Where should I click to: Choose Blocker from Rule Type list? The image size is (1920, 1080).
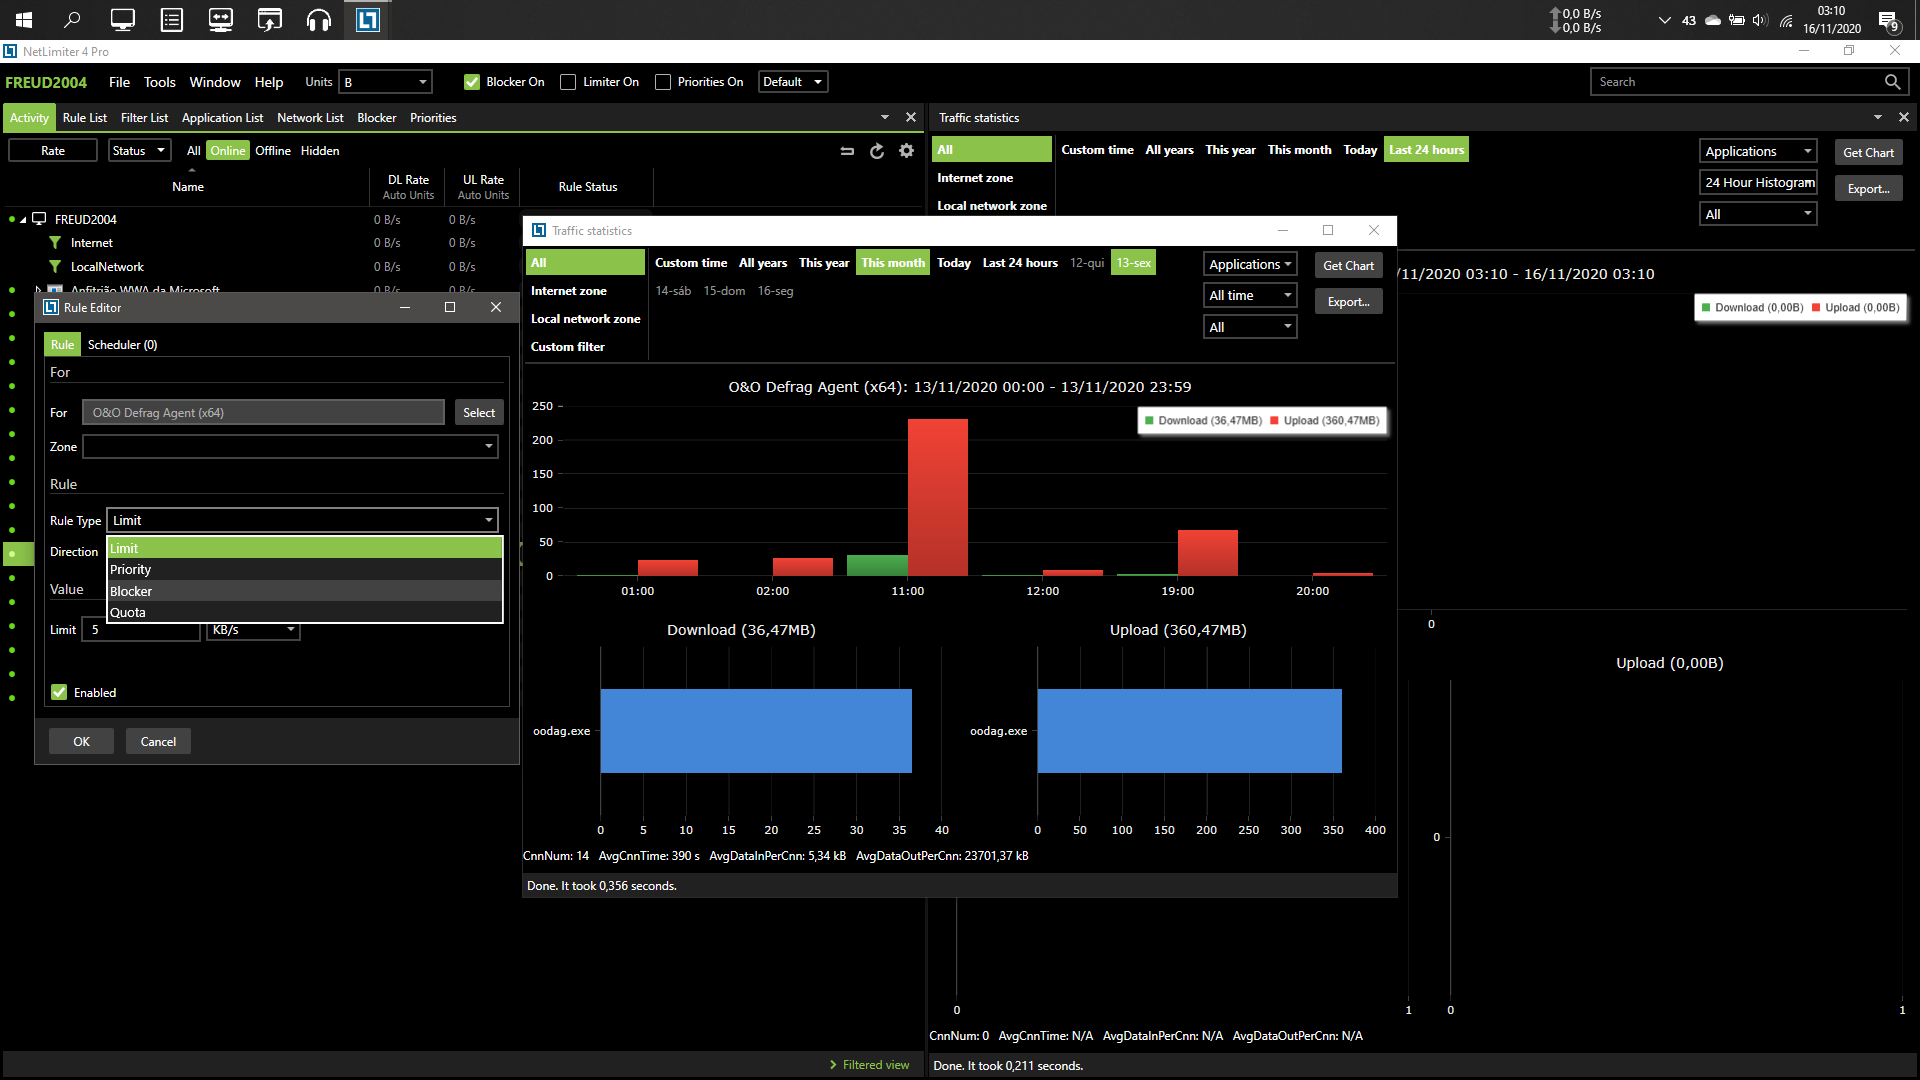pos(131,591)
